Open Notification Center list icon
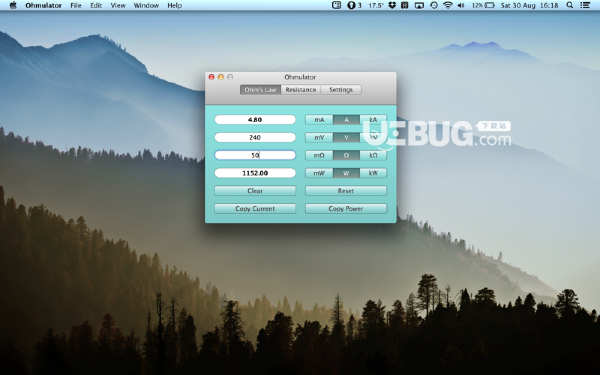Screen dimensions: 600x375 click(585, 5)
